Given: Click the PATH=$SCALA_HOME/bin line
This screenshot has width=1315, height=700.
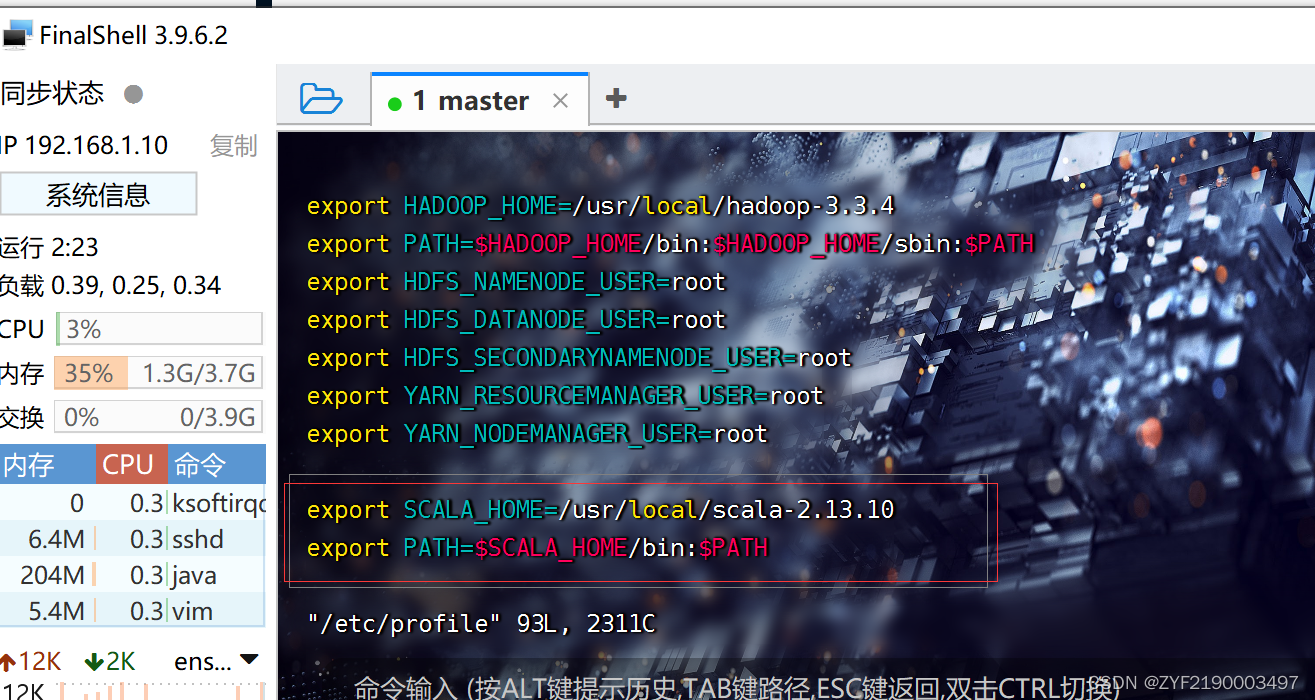Looking at the screenshot, I should (537, 548).
